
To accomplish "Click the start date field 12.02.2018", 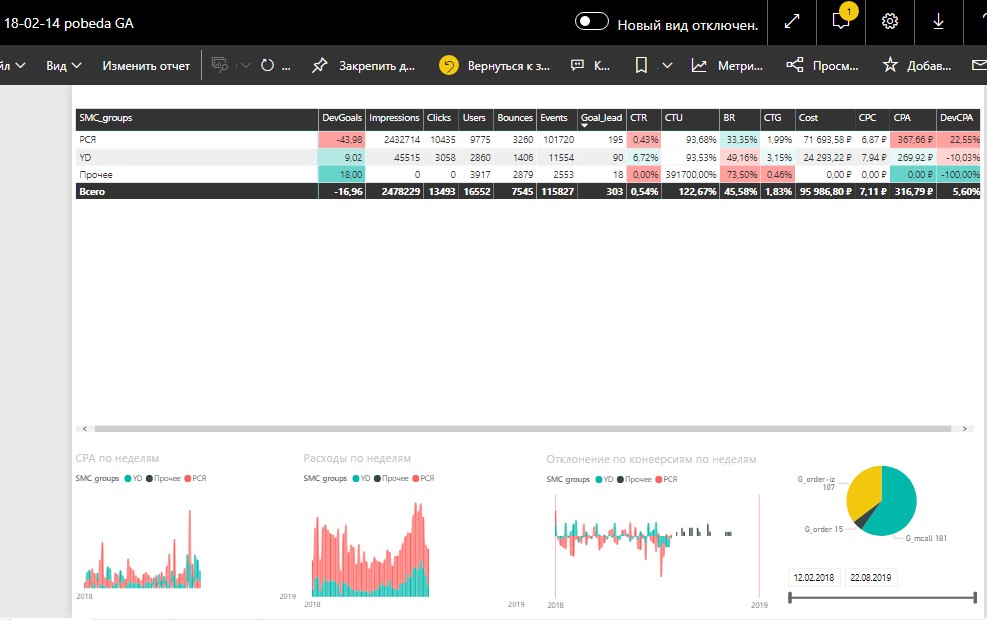I will [x=814, y=577].
